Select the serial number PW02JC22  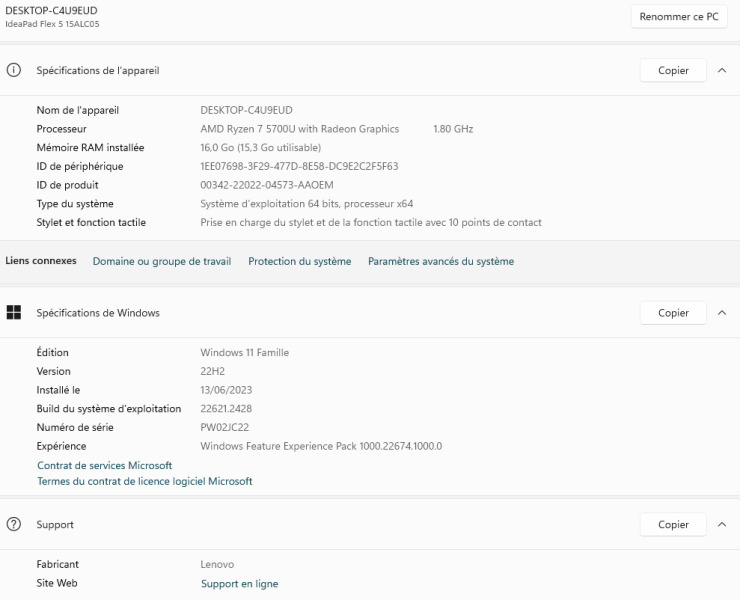225,427
